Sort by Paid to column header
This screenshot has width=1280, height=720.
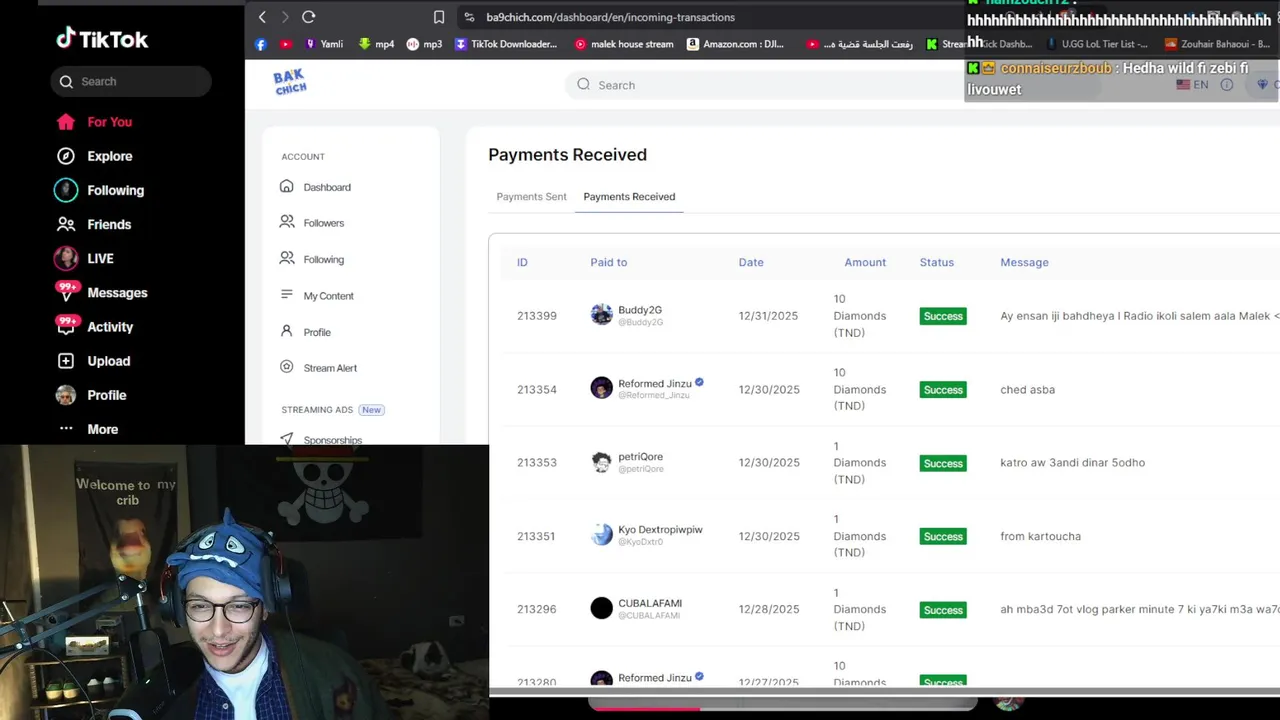point(608,262)
